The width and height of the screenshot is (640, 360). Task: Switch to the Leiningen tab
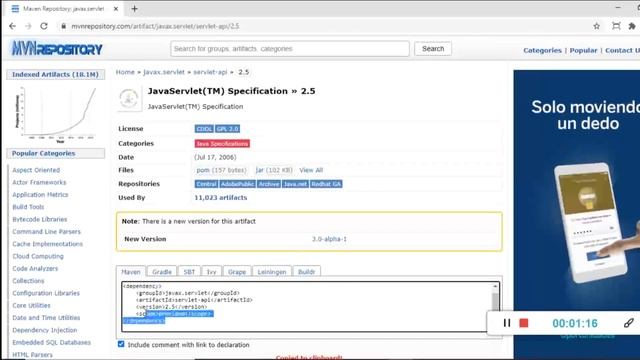click(x=272, y=272)
